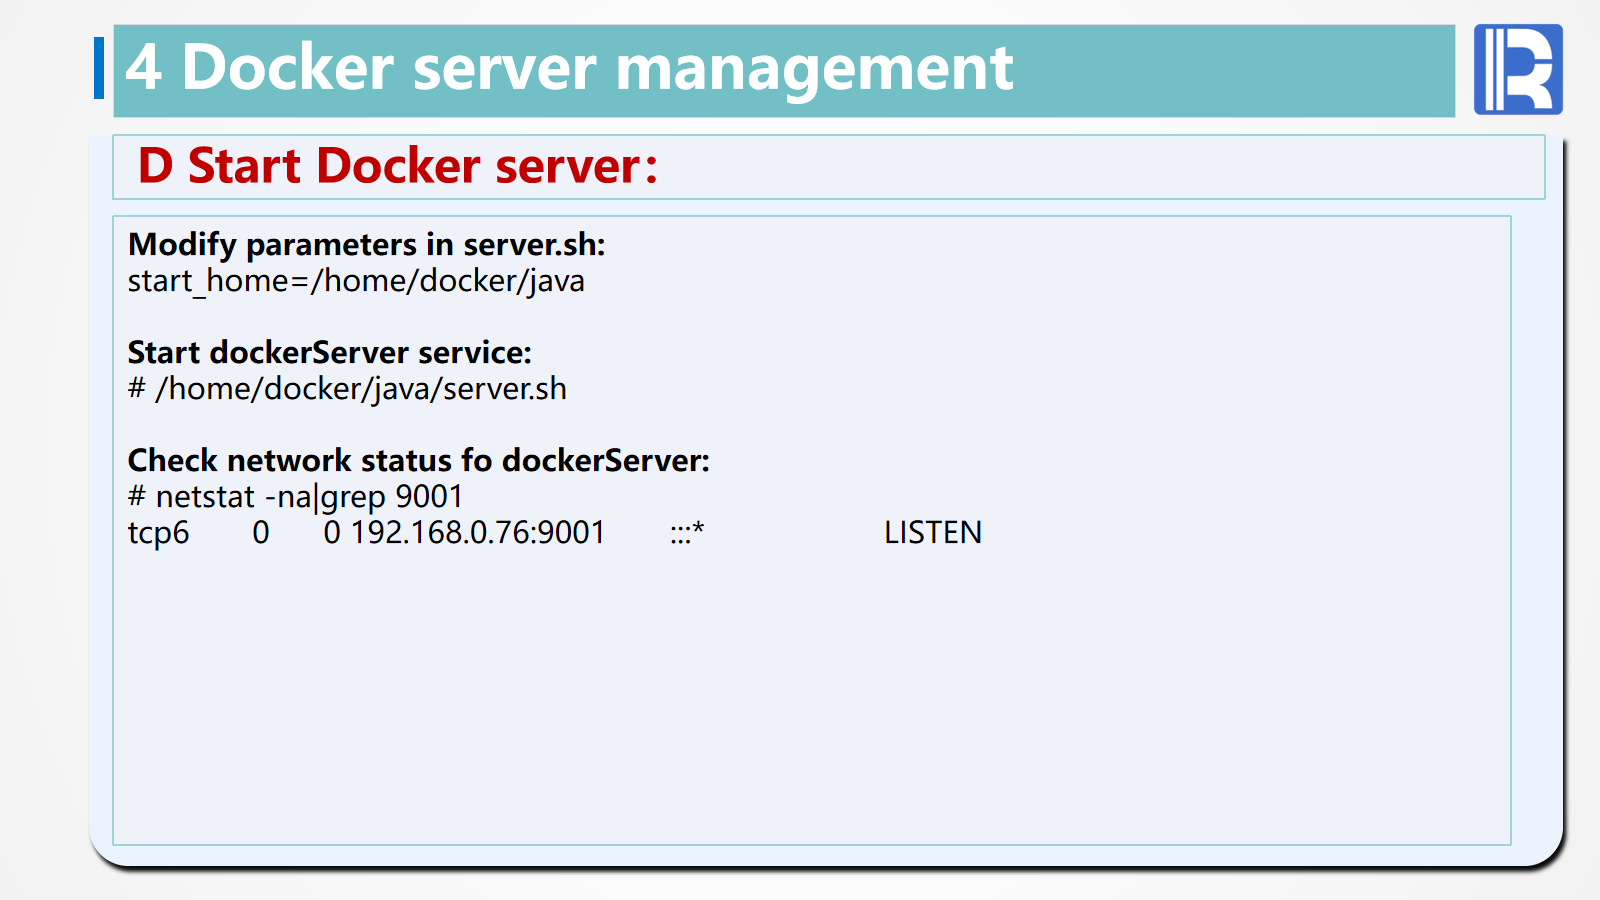Click the red letter D in the subheading

pyautogui.click(x=155, y=166)
